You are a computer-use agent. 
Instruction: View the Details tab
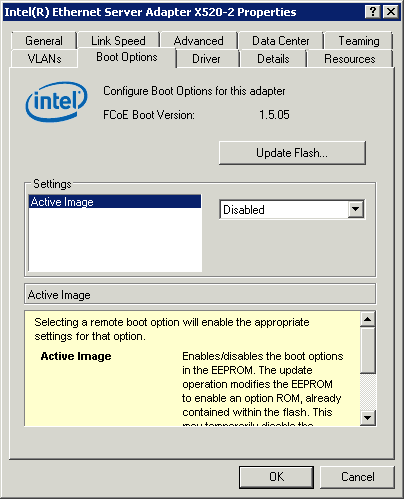click(273, 59)
